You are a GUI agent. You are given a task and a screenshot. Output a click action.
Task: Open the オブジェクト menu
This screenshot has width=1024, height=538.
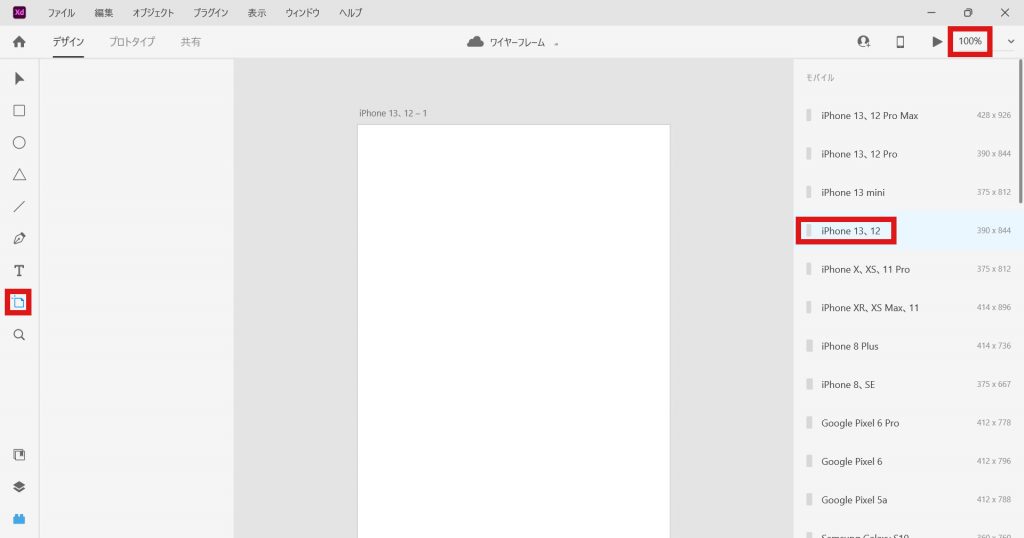click(x=153, y=12)
